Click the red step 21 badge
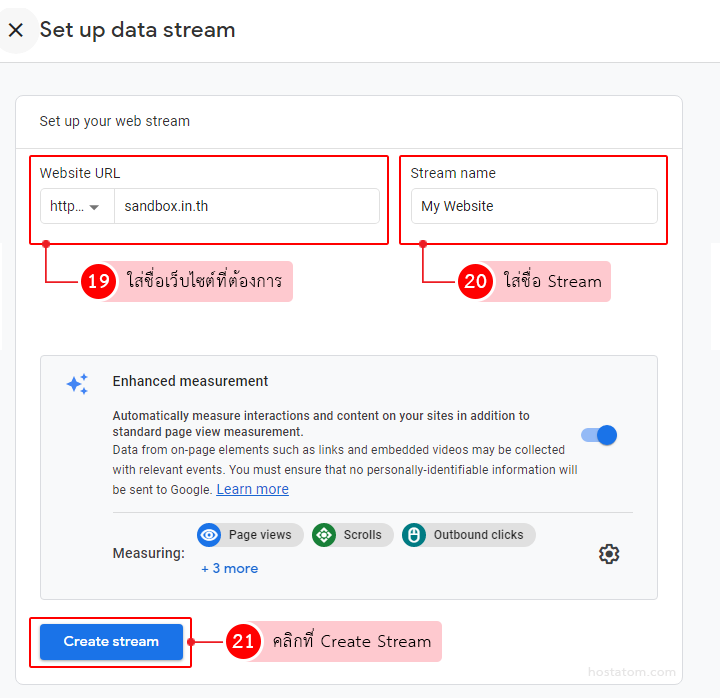 coord(243,641)
